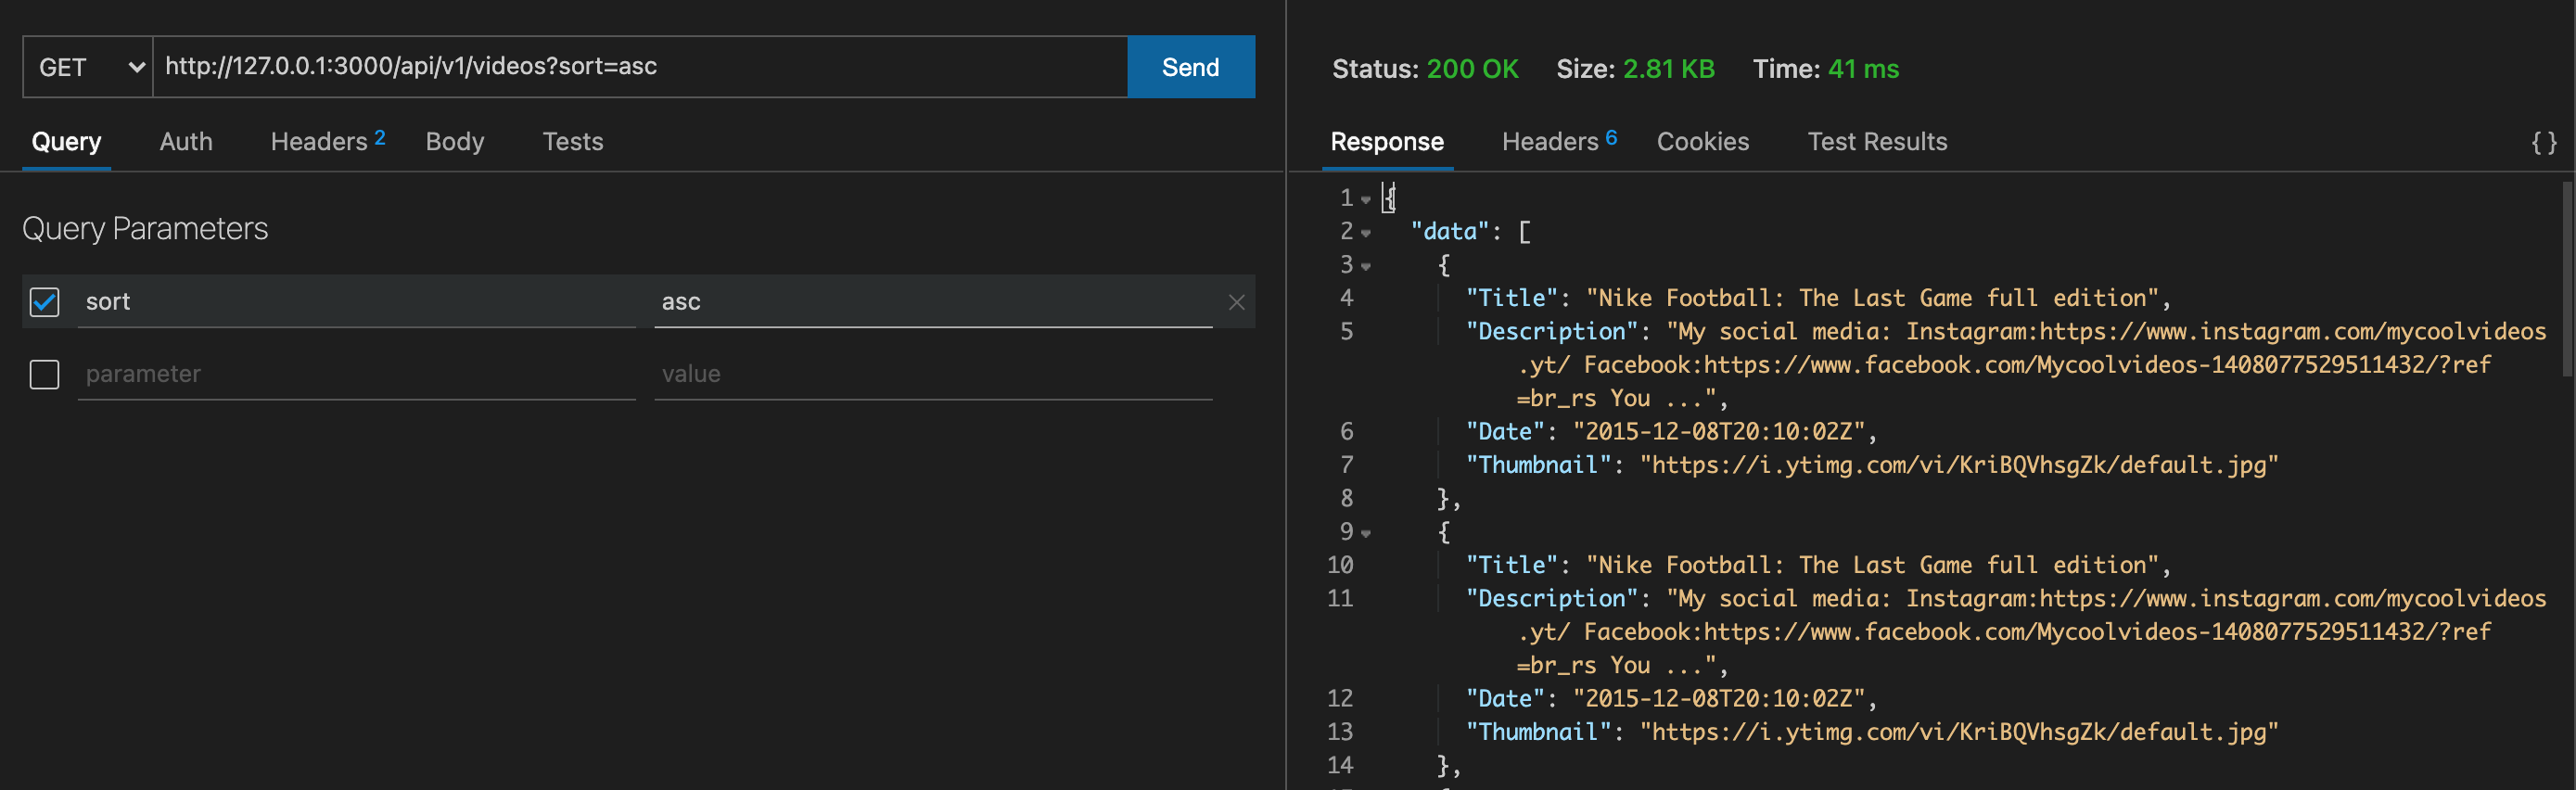Click the Title value on line 4
Image resolution: width=2576 pixels, height=790 pixels.
1872,298
